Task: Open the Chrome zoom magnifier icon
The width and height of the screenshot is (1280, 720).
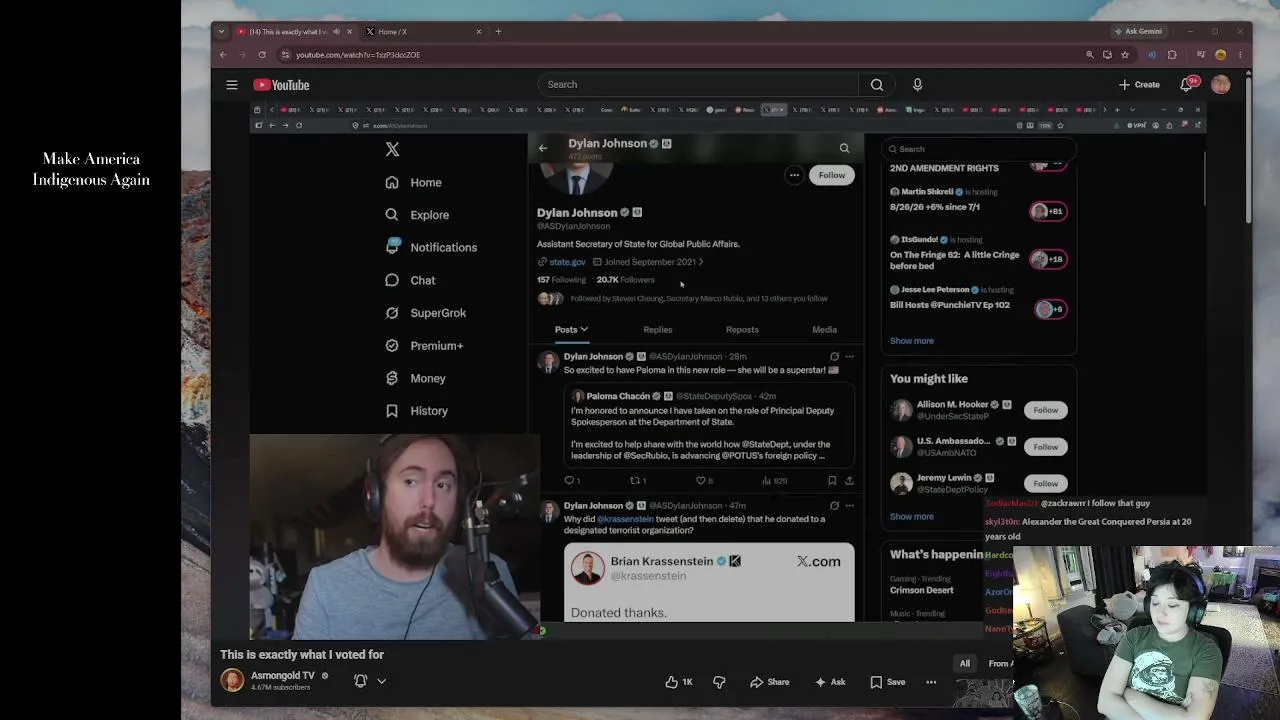Action: coord(1089,55)
